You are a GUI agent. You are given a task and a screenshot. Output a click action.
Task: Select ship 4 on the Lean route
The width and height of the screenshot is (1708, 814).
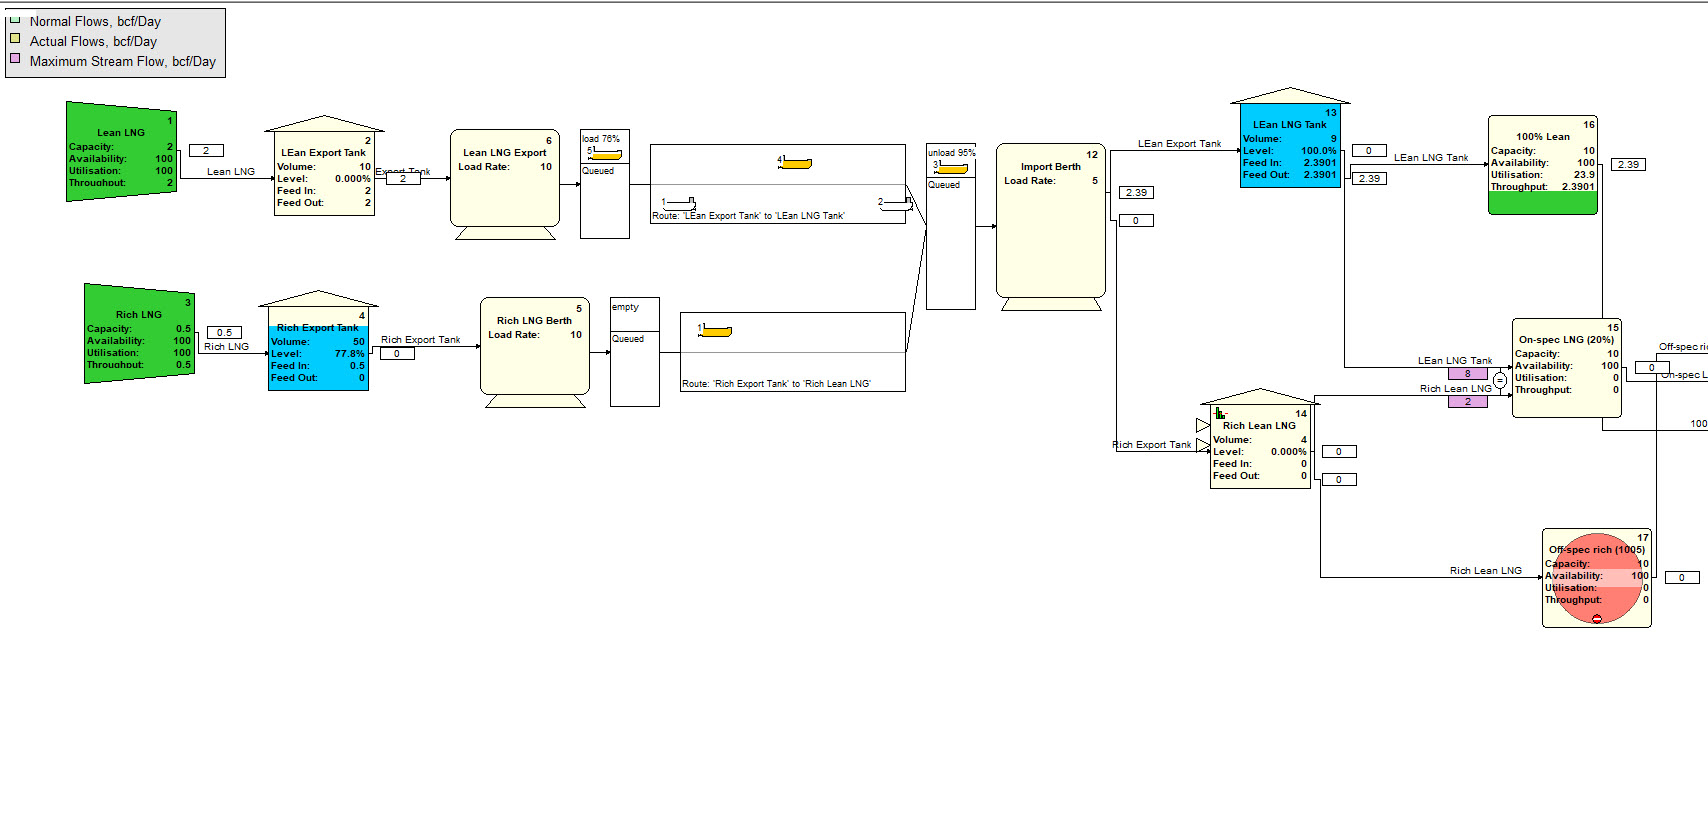(795, 162)
